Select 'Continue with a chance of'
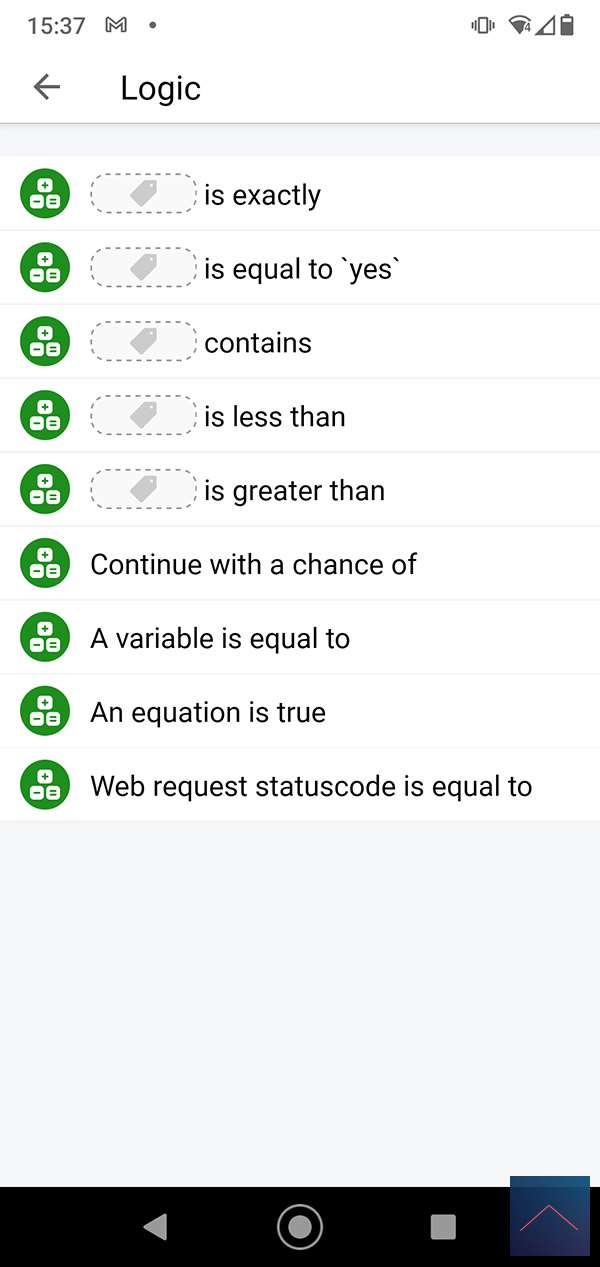 pos(253,564)
